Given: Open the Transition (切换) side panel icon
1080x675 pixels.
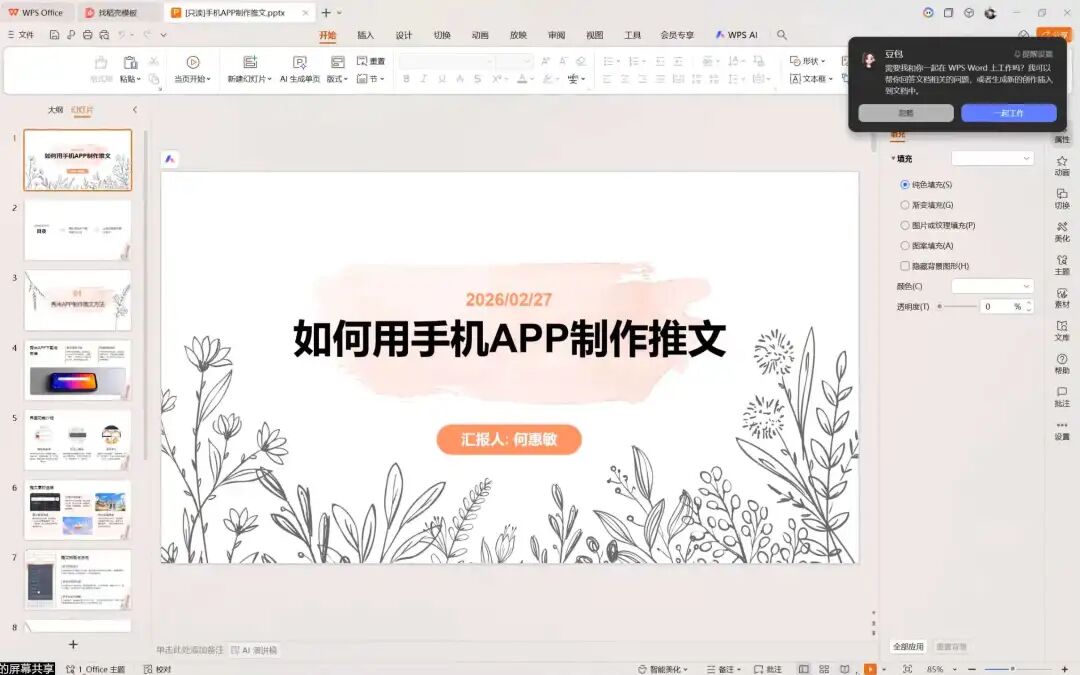Looking at the screenshot, I should click(x=1062, y=198).
